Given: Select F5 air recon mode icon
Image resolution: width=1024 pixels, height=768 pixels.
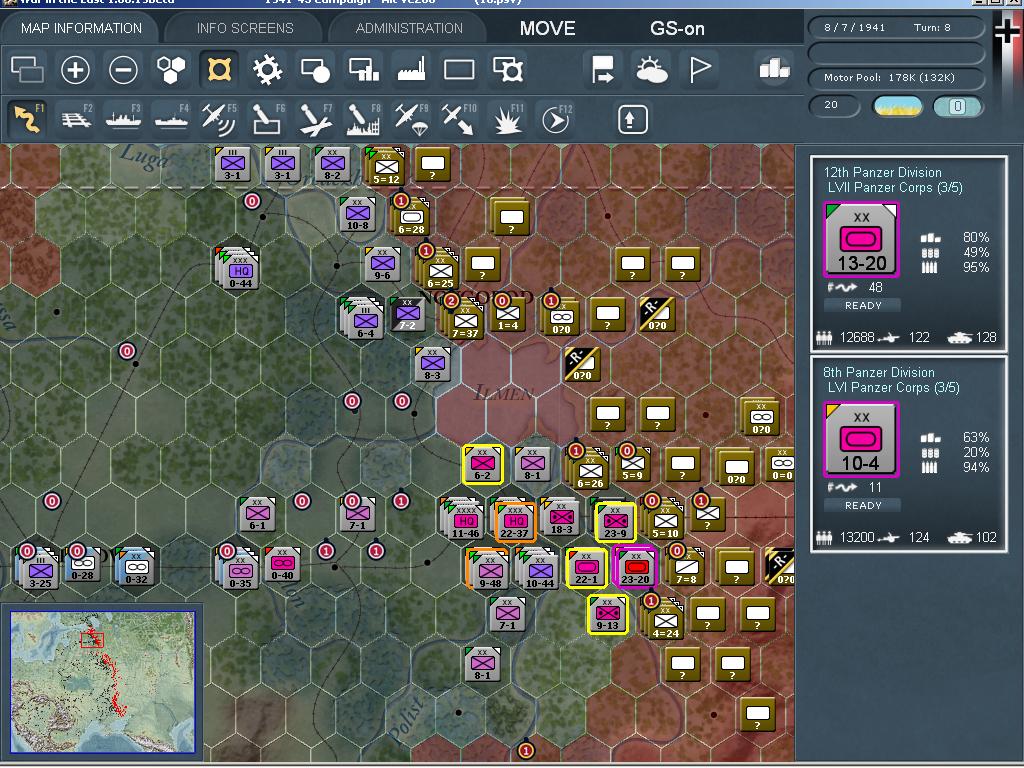Looking at the screenshot, I should (x=219, y=119).
